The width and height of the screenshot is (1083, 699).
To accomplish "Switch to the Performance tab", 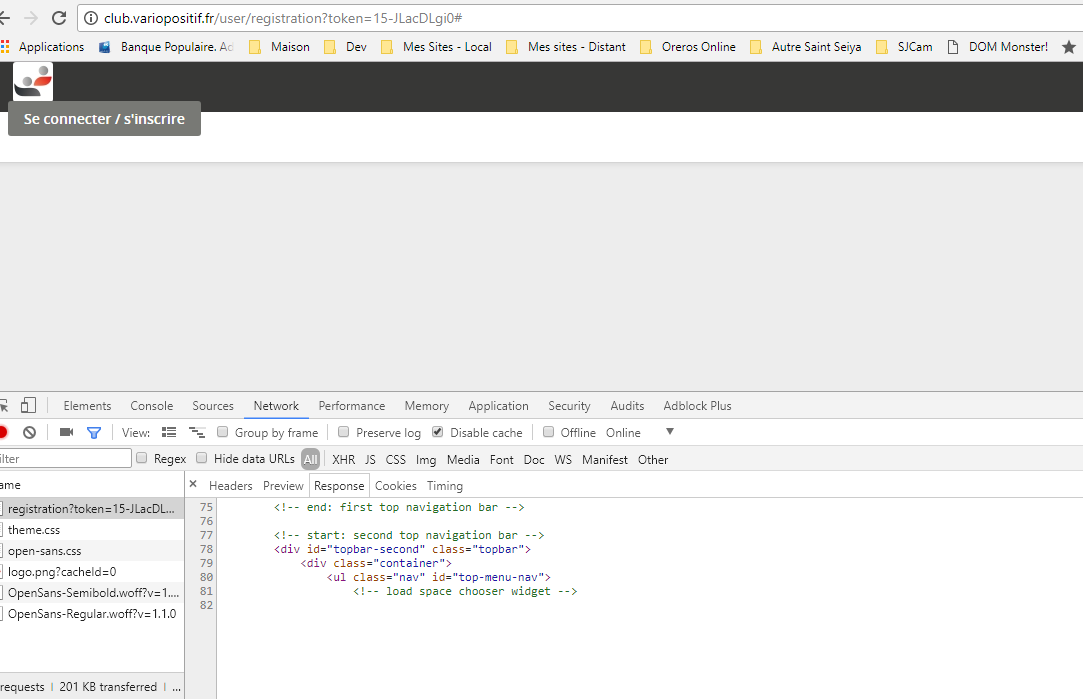I will (352, 406).
